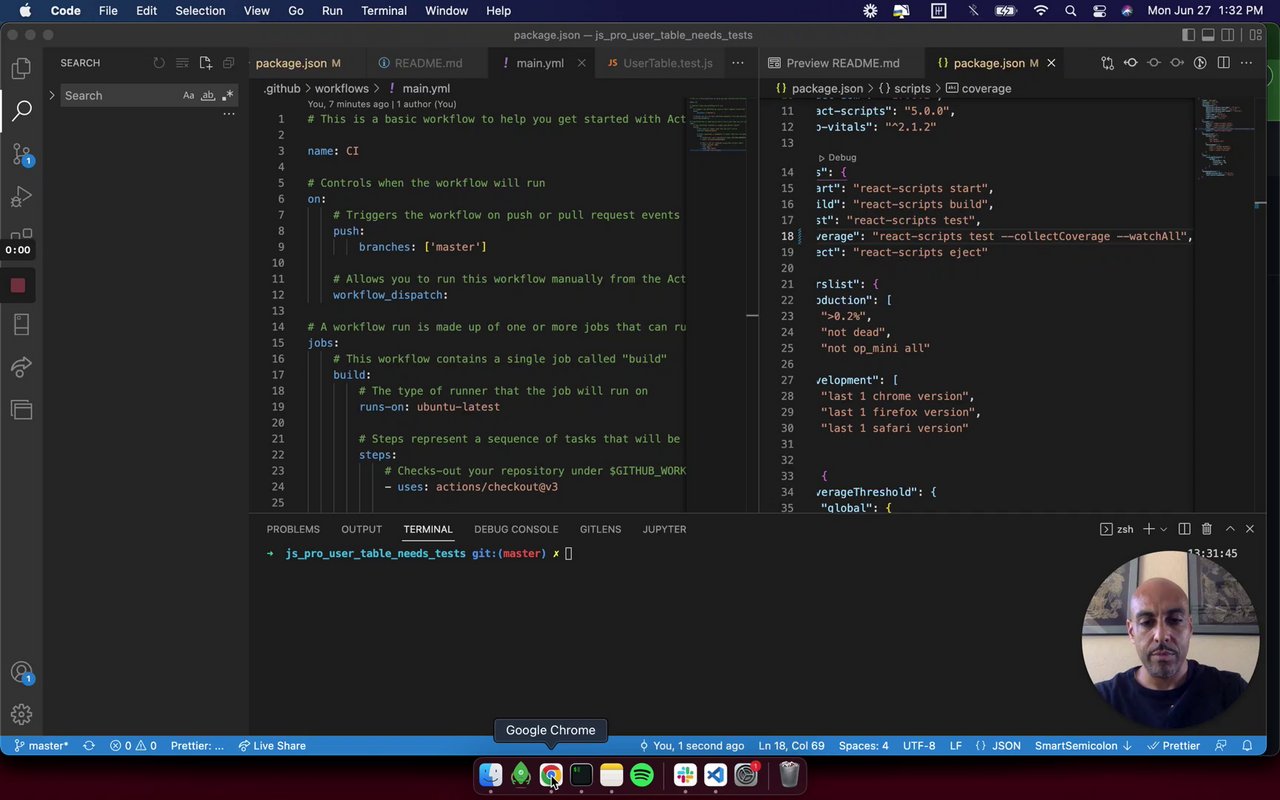Click the Open New Search Editor icon
Screen dimensions: 1280x800
205,63
